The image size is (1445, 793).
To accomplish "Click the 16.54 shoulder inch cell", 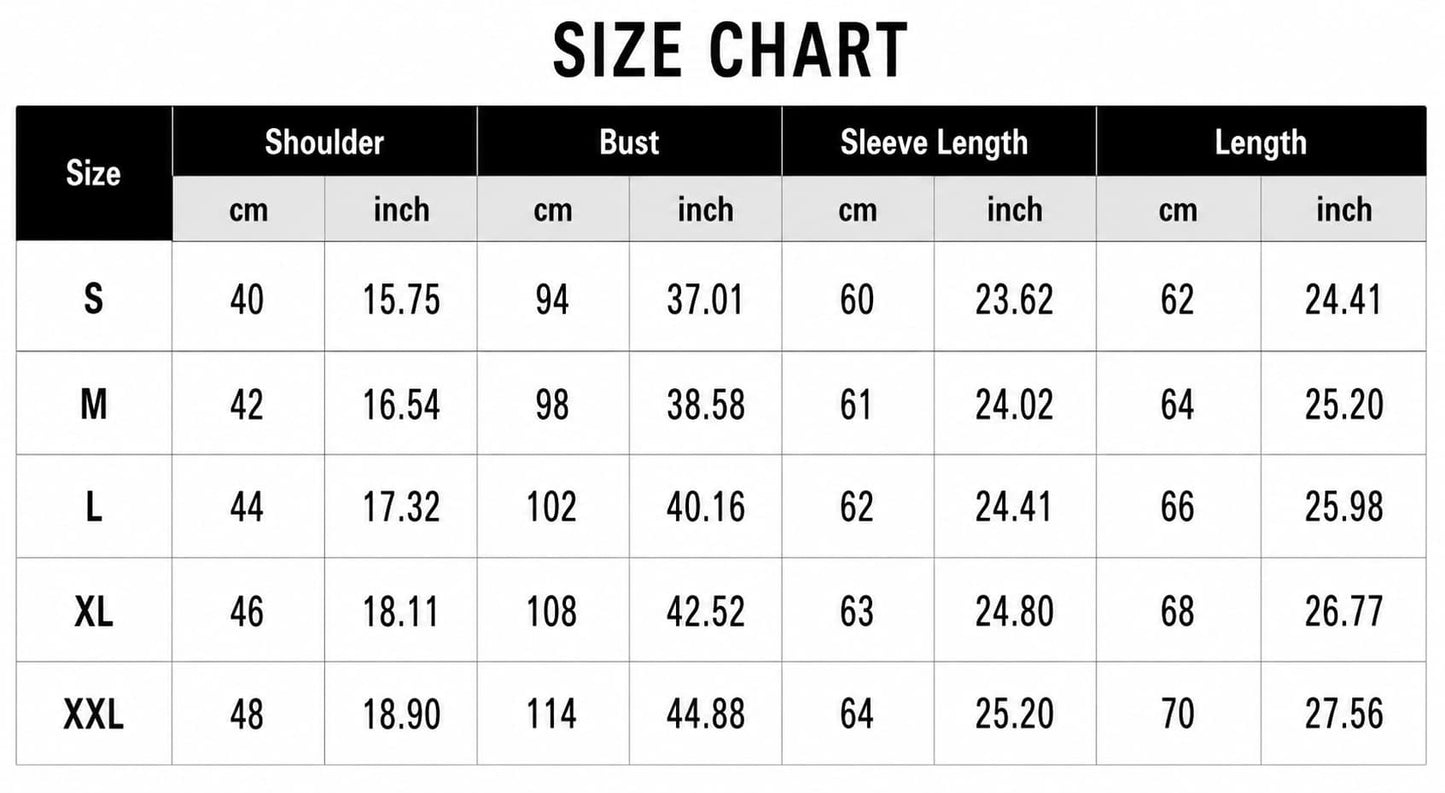I will (401, 404).
